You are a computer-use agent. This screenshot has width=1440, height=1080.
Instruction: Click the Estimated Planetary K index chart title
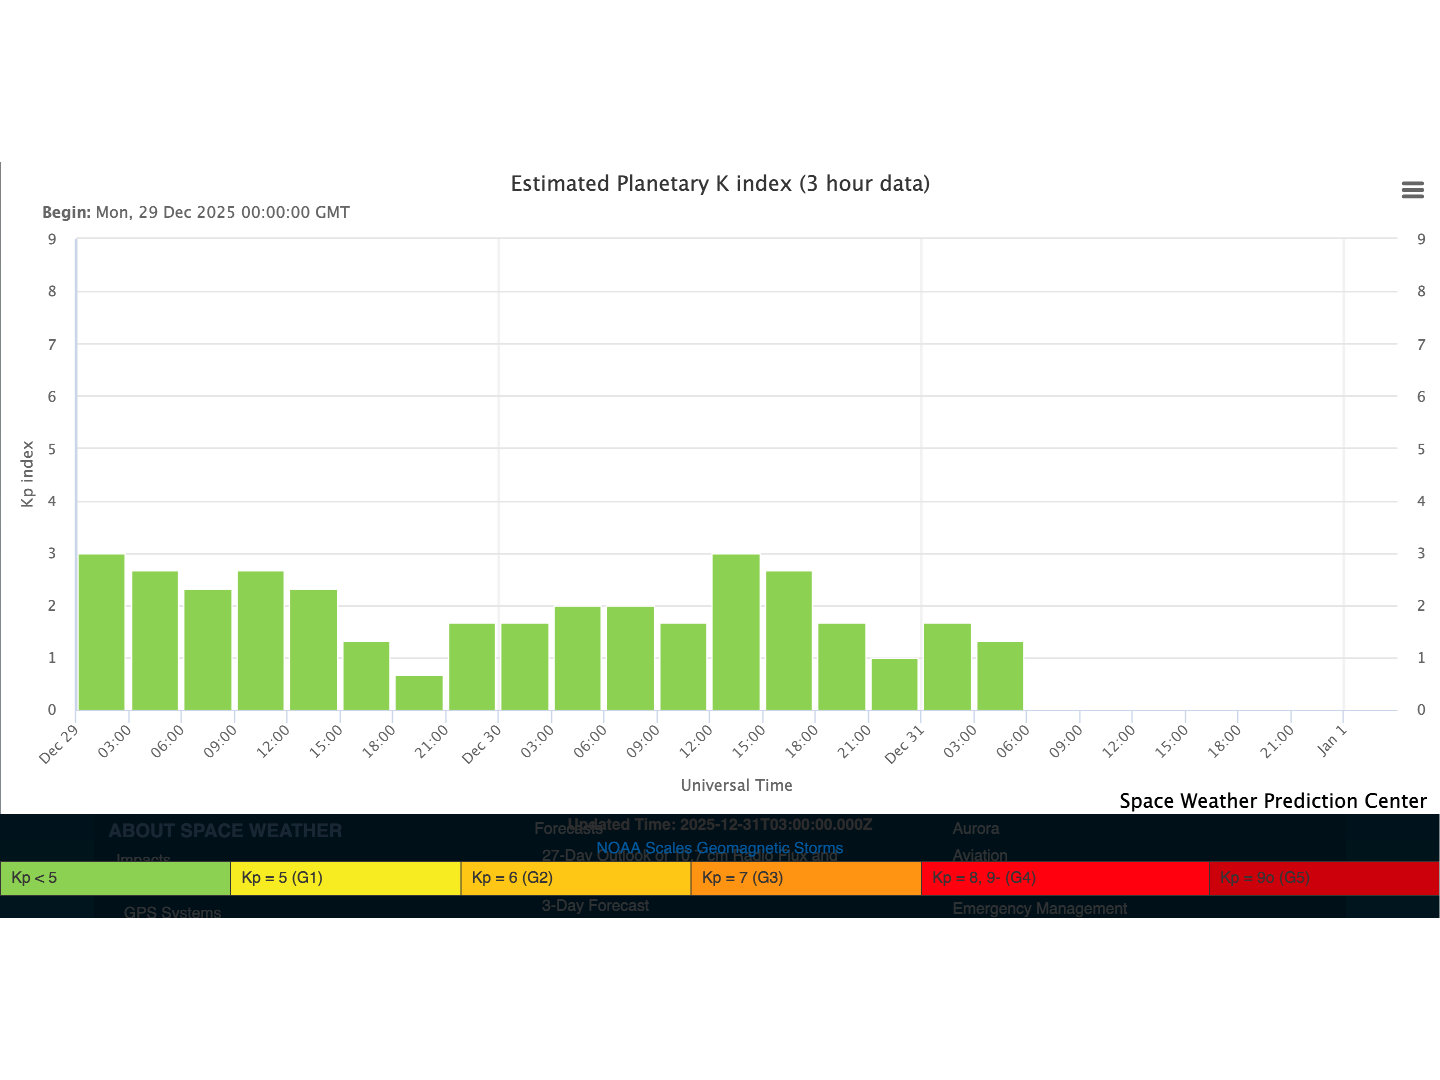click(720, 184)
